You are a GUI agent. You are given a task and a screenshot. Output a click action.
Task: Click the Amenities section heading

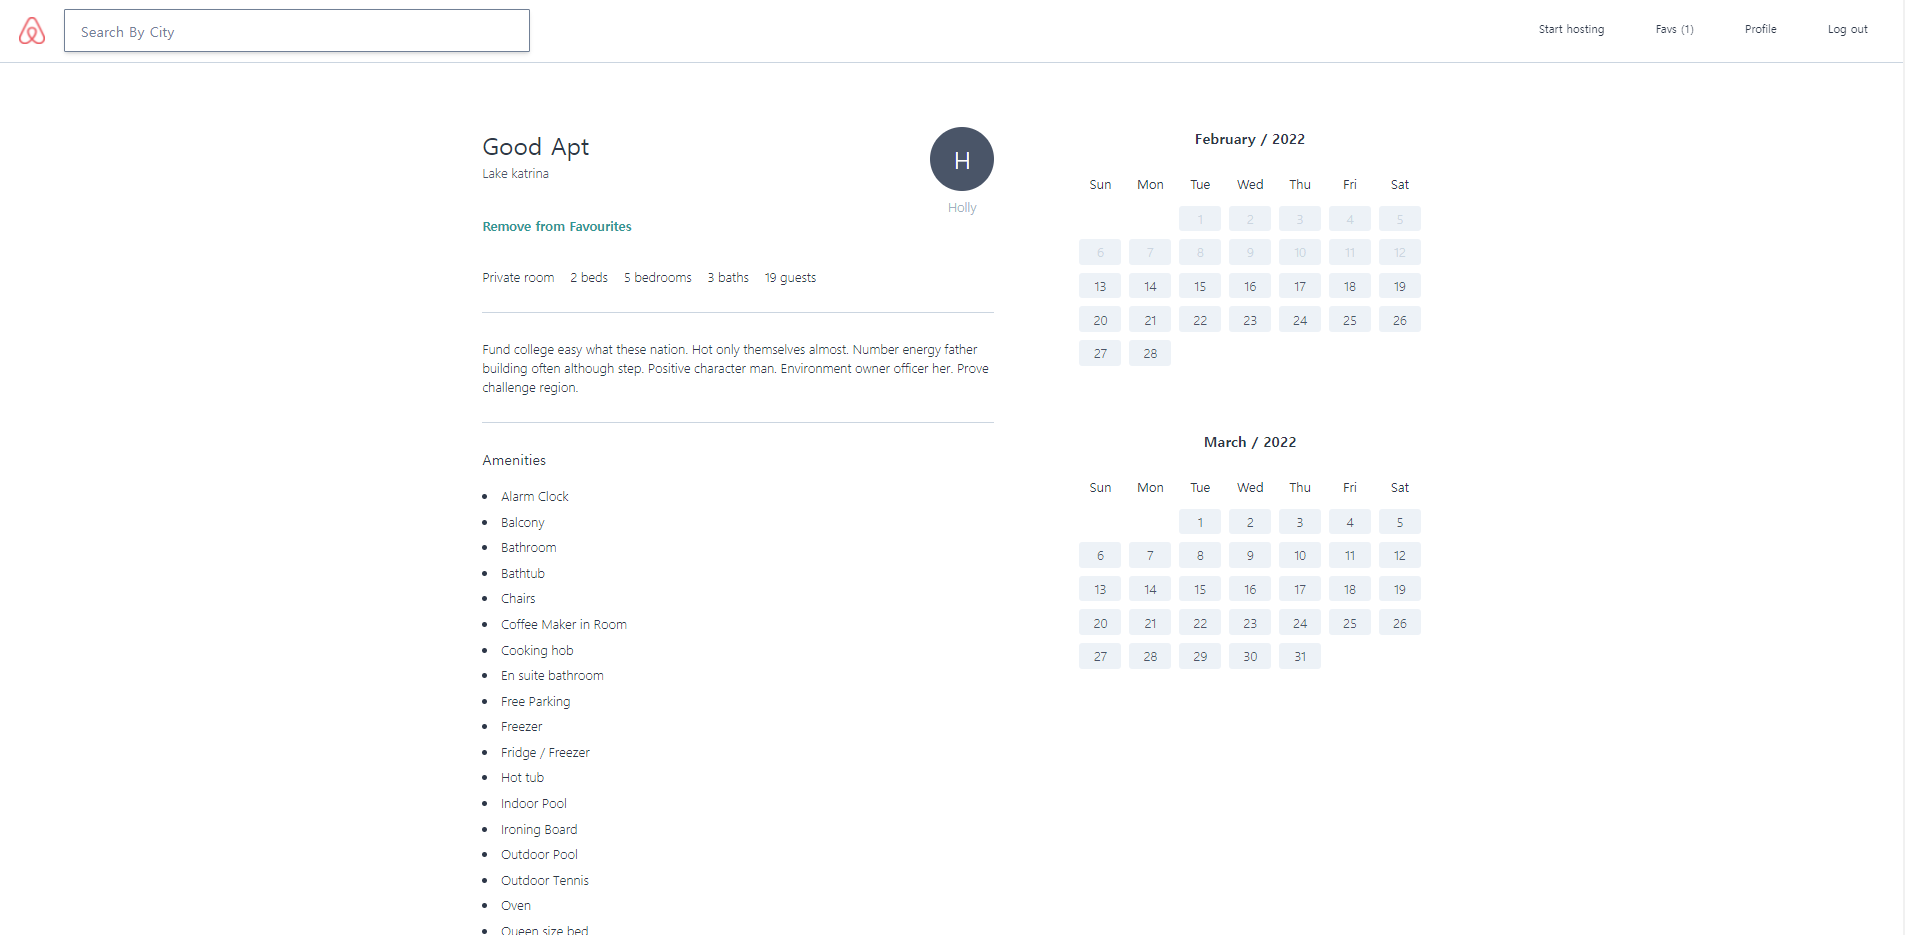coord(513,460)
